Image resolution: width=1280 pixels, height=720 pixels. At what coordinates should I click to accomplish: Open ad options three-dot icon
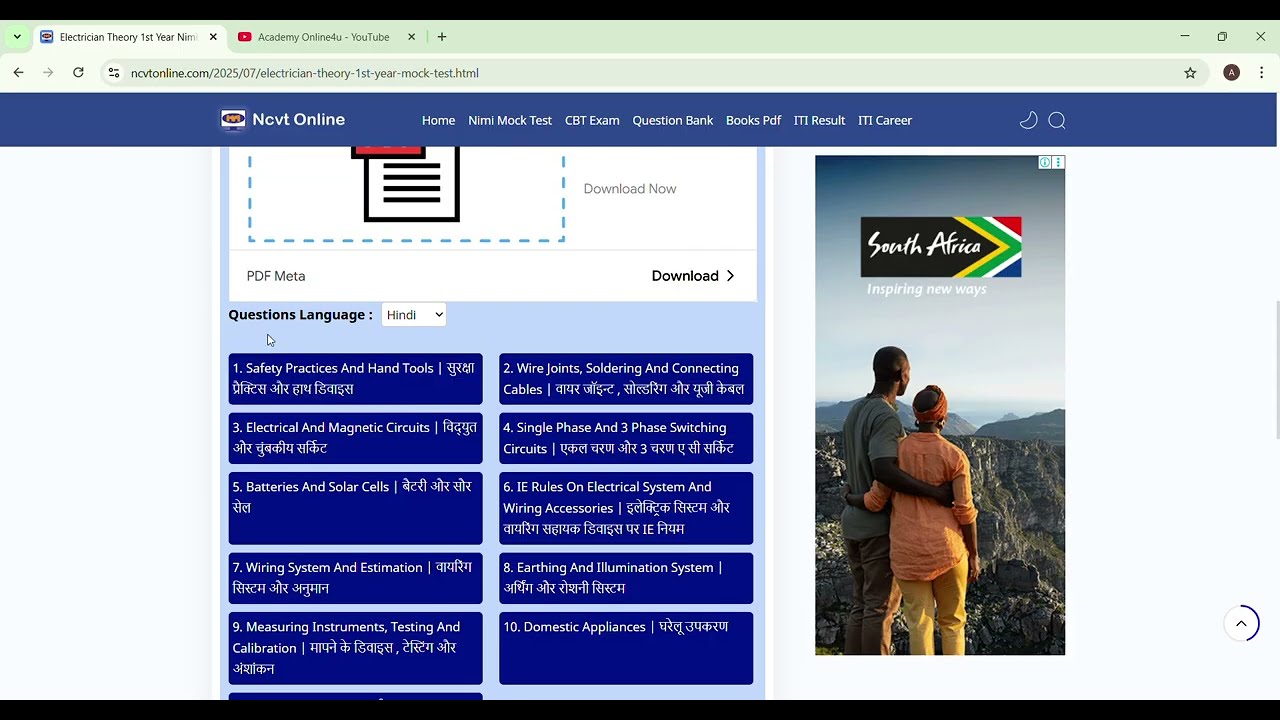point(1058,162)
